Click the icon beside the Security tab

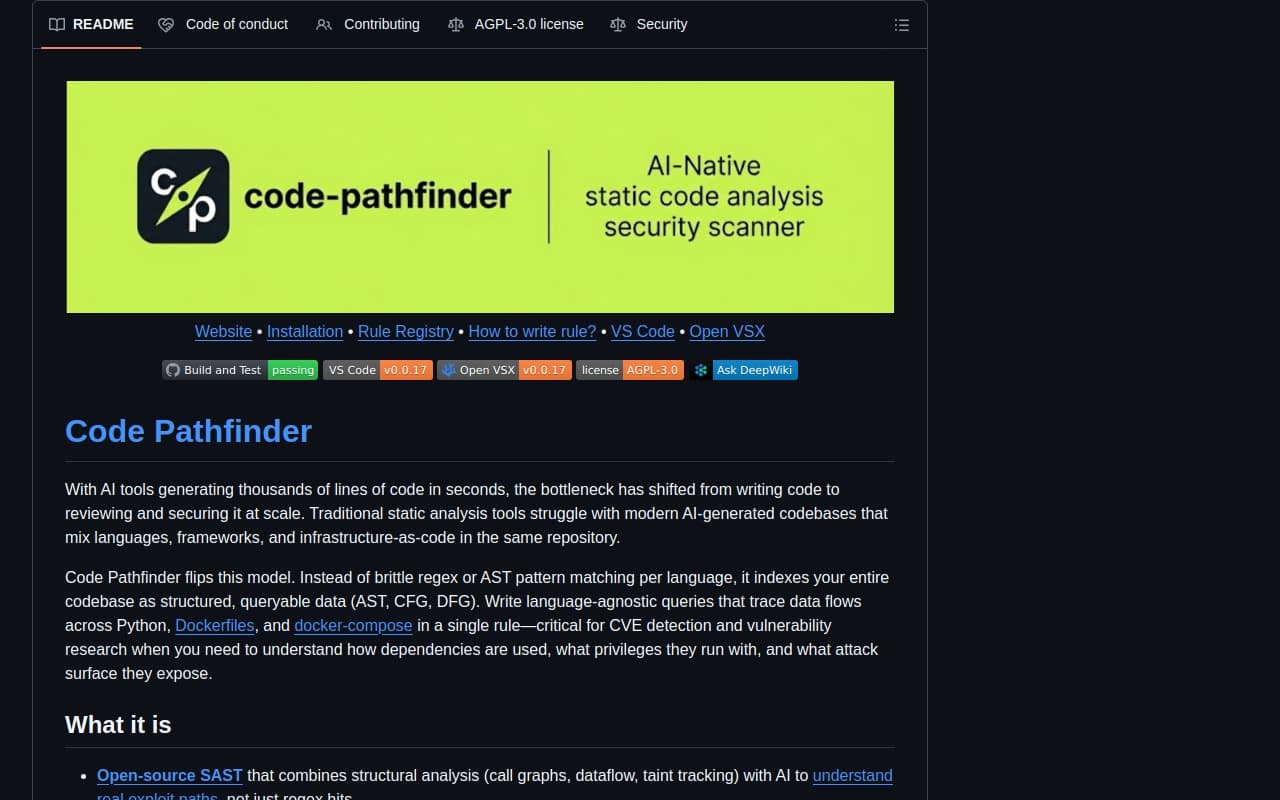(x=618, y=24)
